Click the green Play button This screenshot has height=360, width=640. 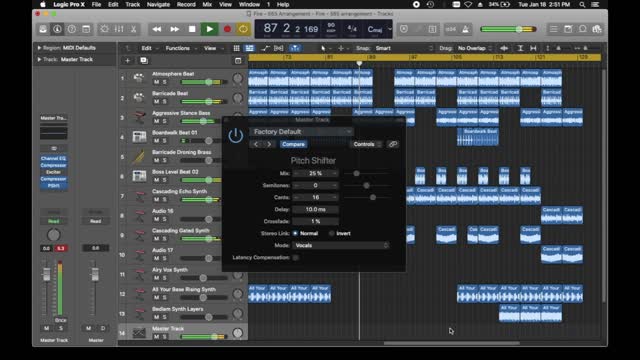(209, 29)
